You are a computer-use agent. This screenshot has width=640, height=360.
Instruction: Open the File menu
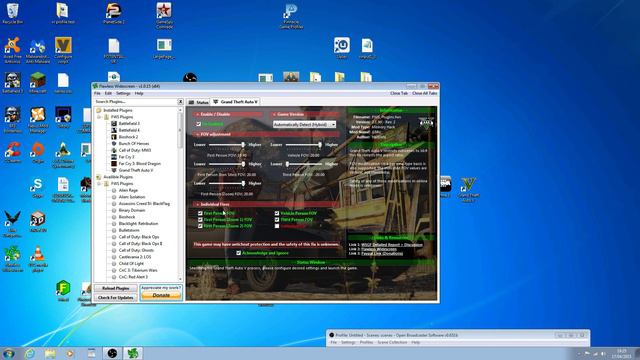(97, 93)
